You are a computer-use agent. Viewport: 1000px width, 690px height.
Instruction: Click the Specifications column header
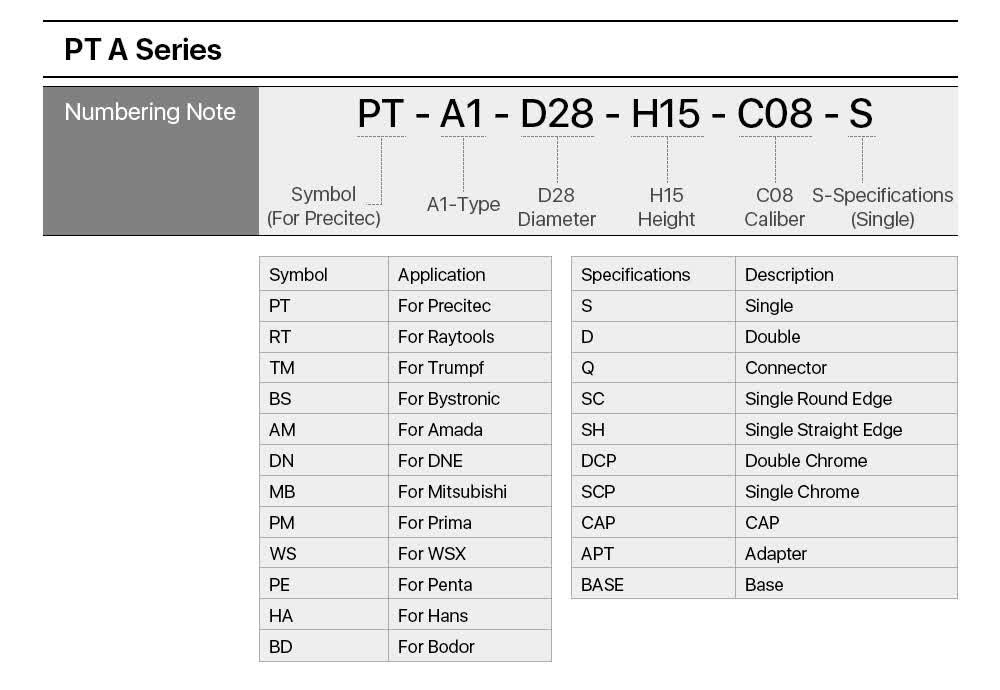653,275
